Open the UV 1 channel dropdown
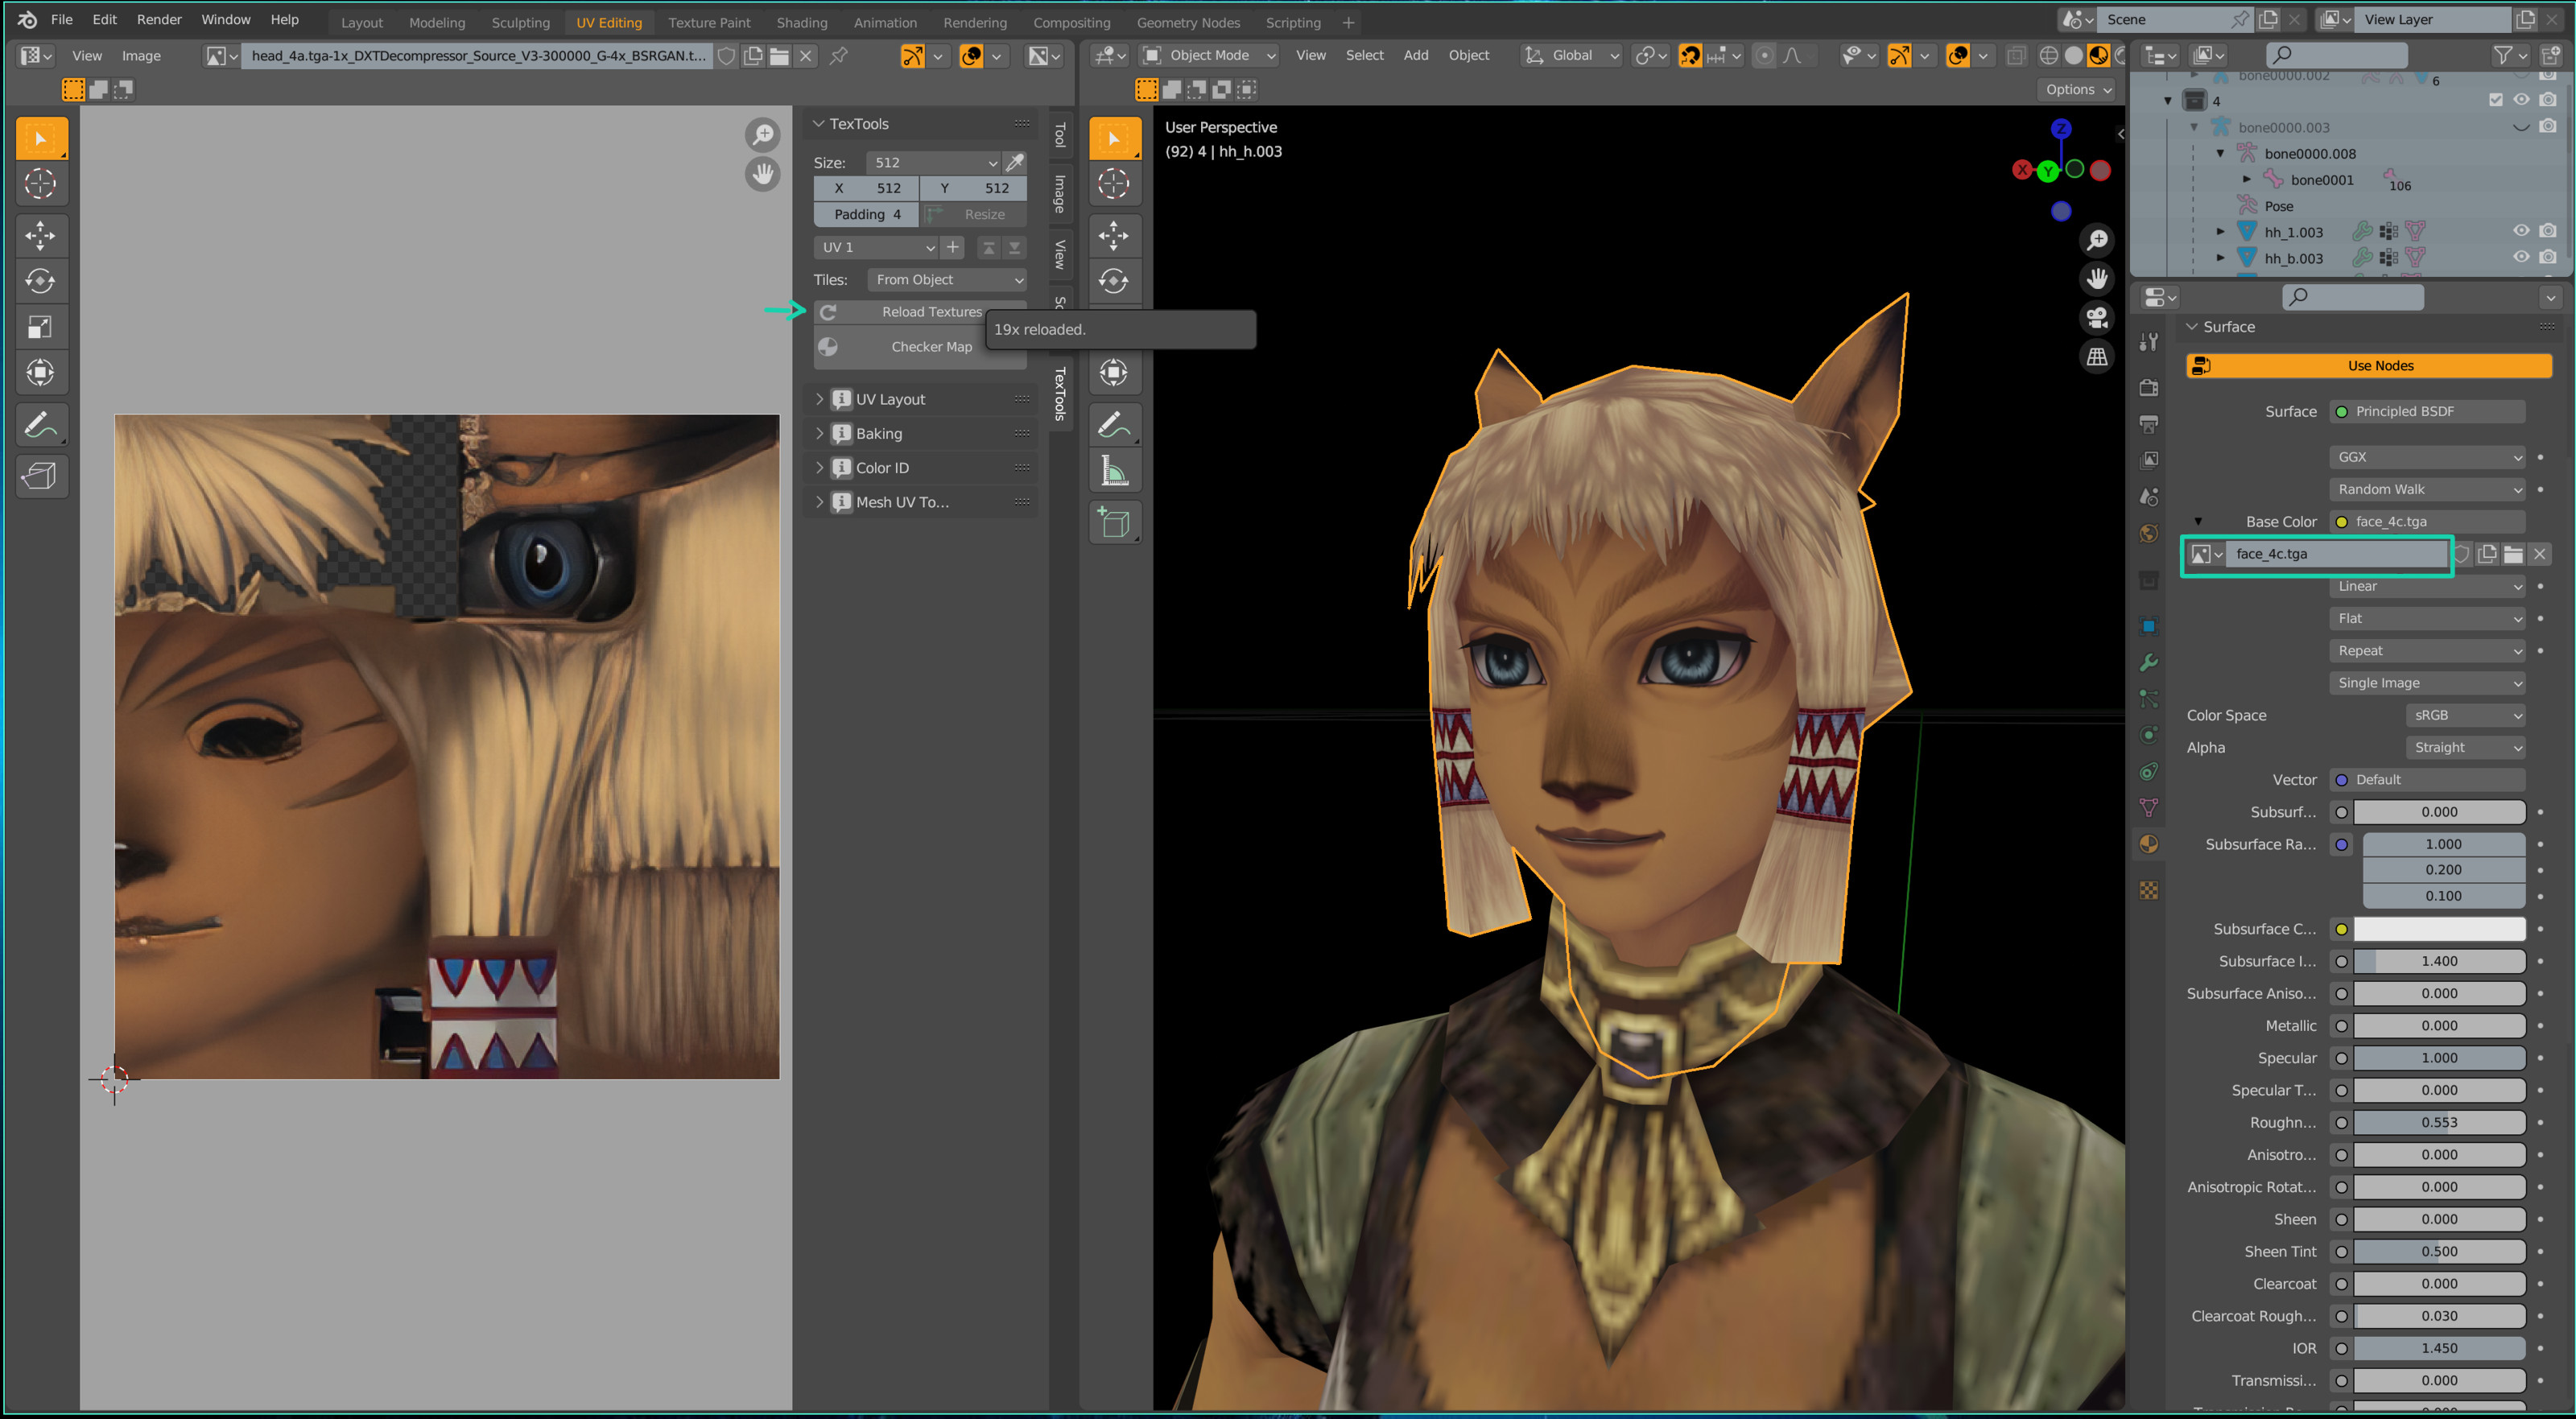Image resolution: width=2576 pixels, height=1419 pixels. 875,247
